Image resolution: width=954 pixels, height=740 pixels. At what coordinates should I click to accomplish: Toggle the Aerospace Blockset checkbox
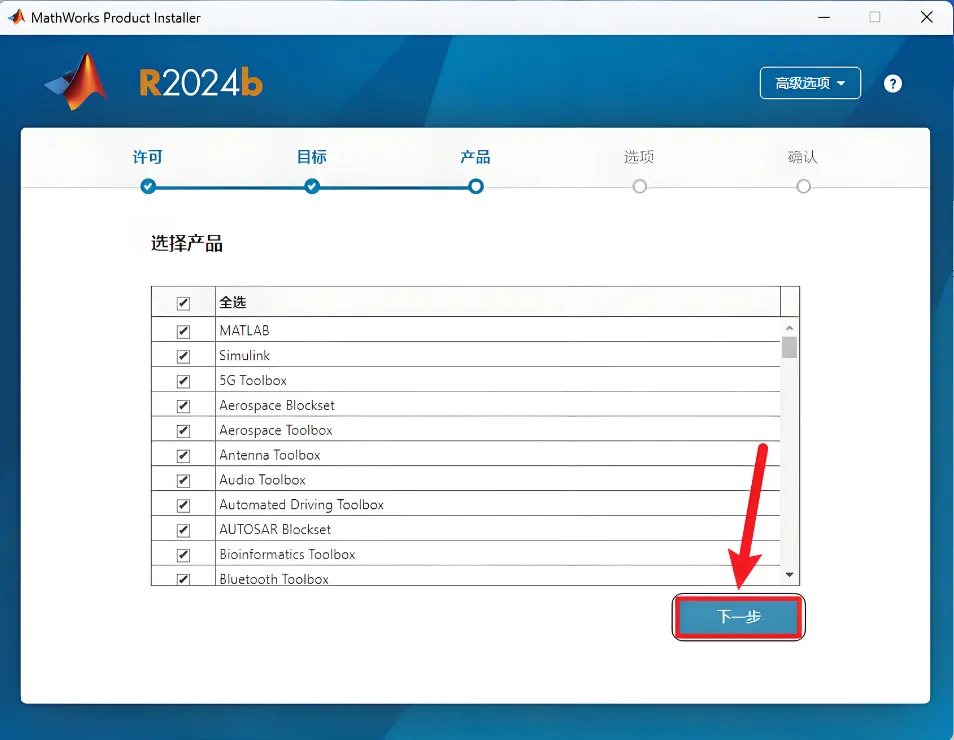tap(183, 406)
